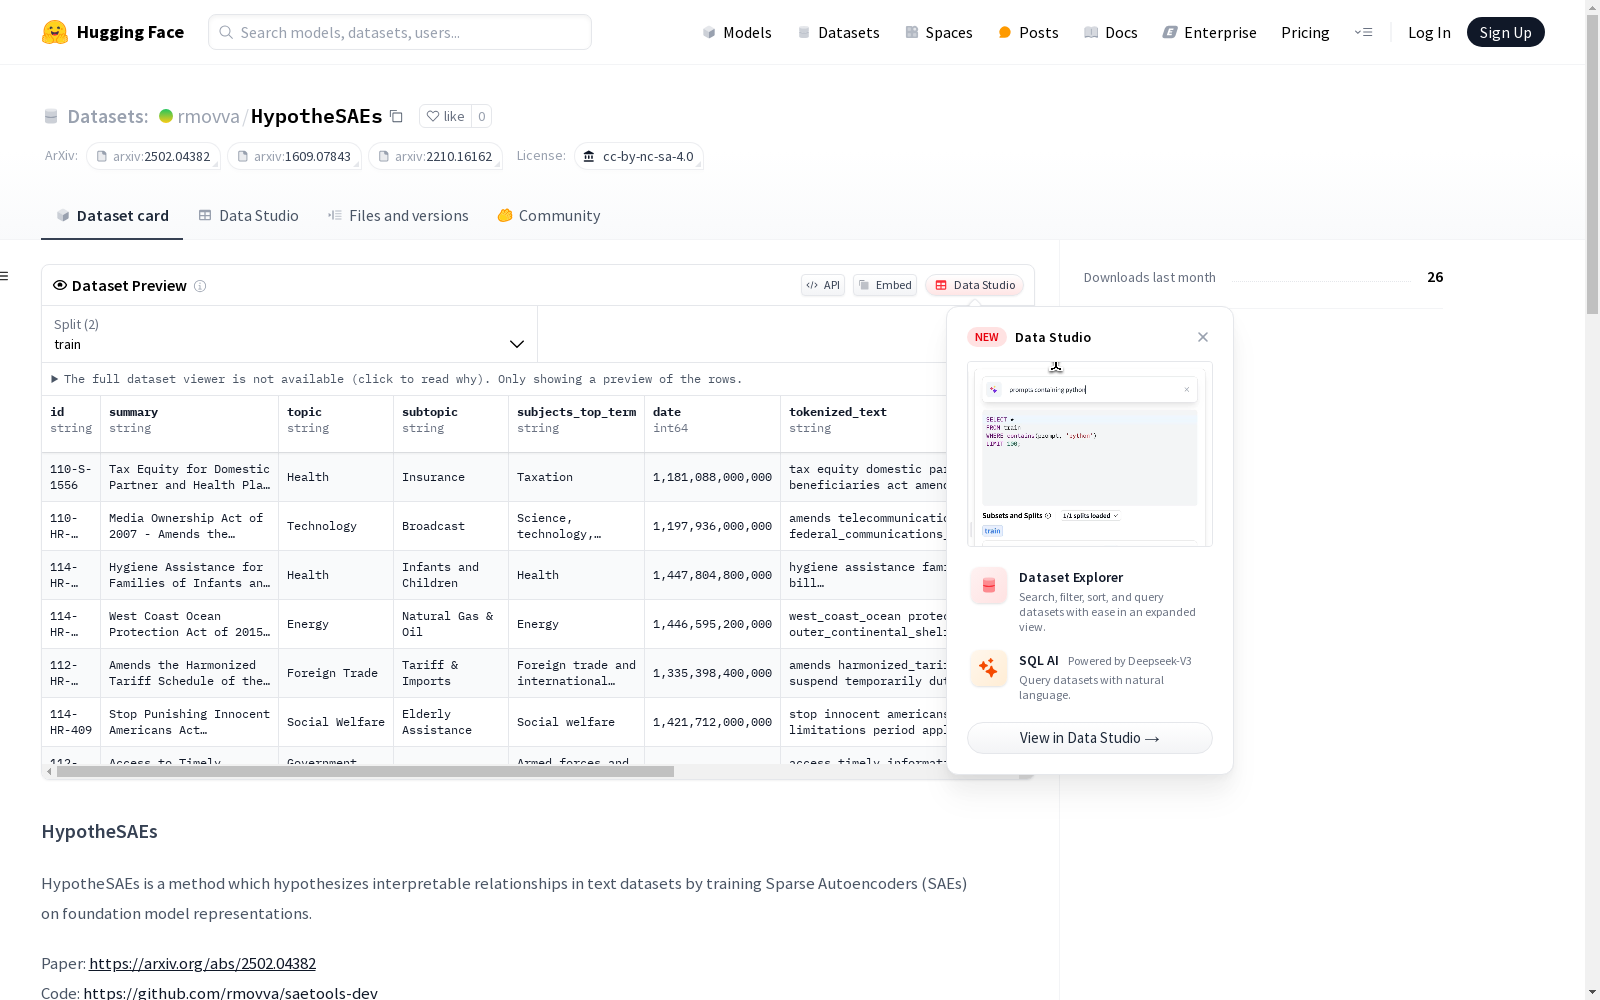Open the arxiv:1609.07843 tag
1600x1000 pixels.
click(294, 157)
